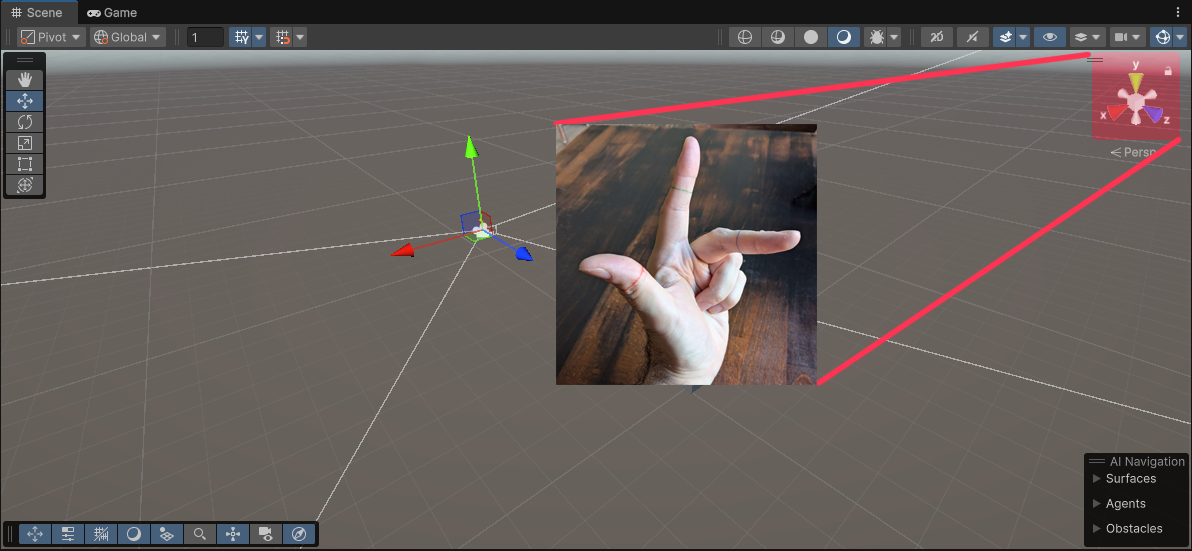Click the magnifier search icon in bottom overlay bar
This screenshot has width=1192, height=551.
click(x=200, y=534)
